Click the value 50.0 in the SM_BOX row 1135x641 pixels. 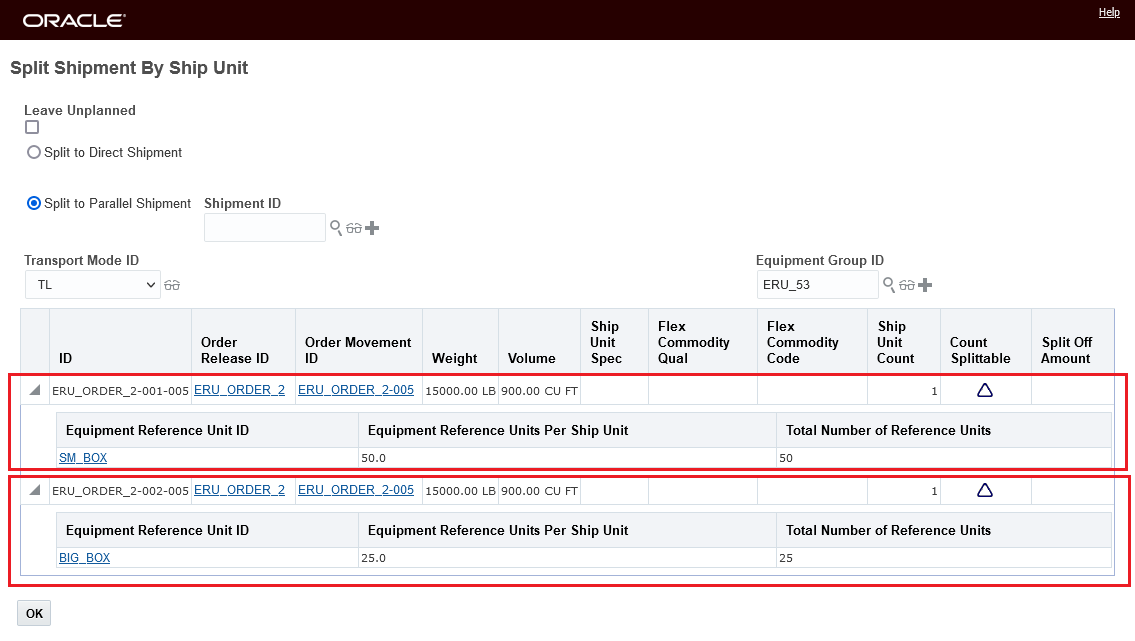[374, 458]
